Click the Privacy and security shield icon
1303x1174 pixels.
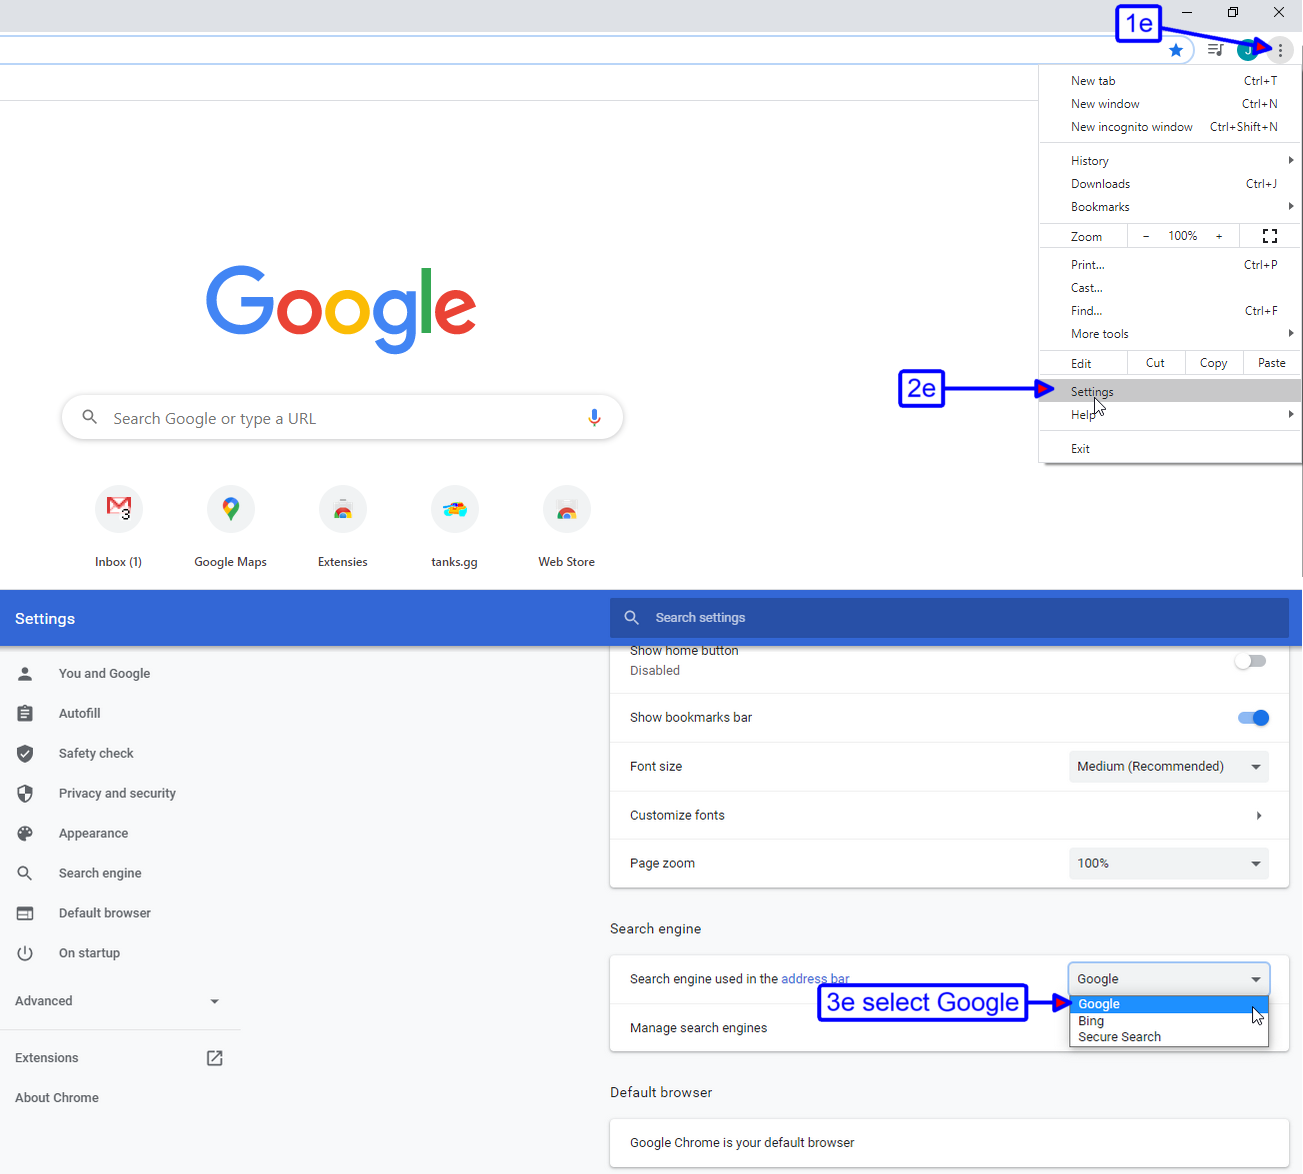[25, 793]
